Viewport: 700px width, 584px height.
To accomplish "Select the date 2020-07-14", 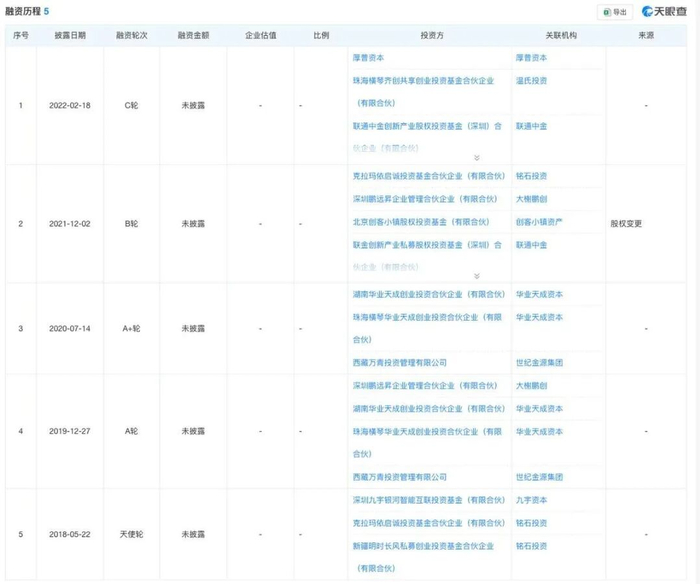I will [70, 329].
